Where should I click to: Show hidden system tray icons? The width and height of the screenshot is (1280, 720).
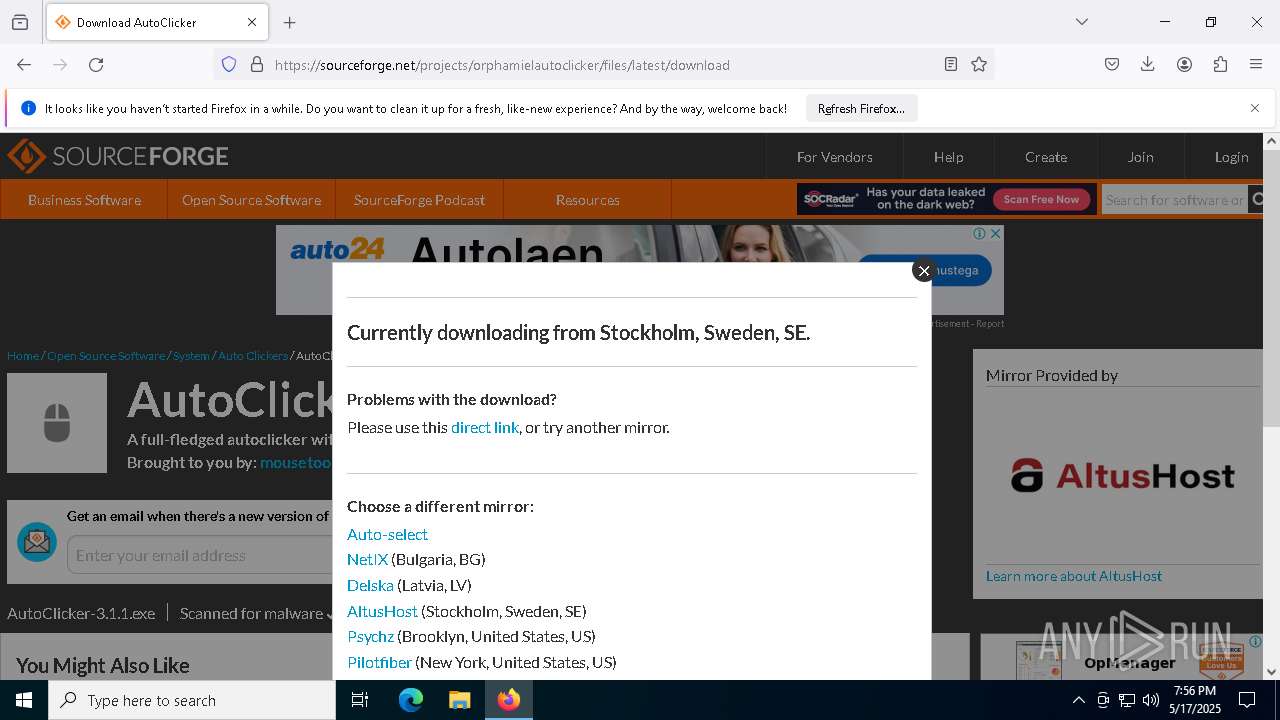(1078, 700)
